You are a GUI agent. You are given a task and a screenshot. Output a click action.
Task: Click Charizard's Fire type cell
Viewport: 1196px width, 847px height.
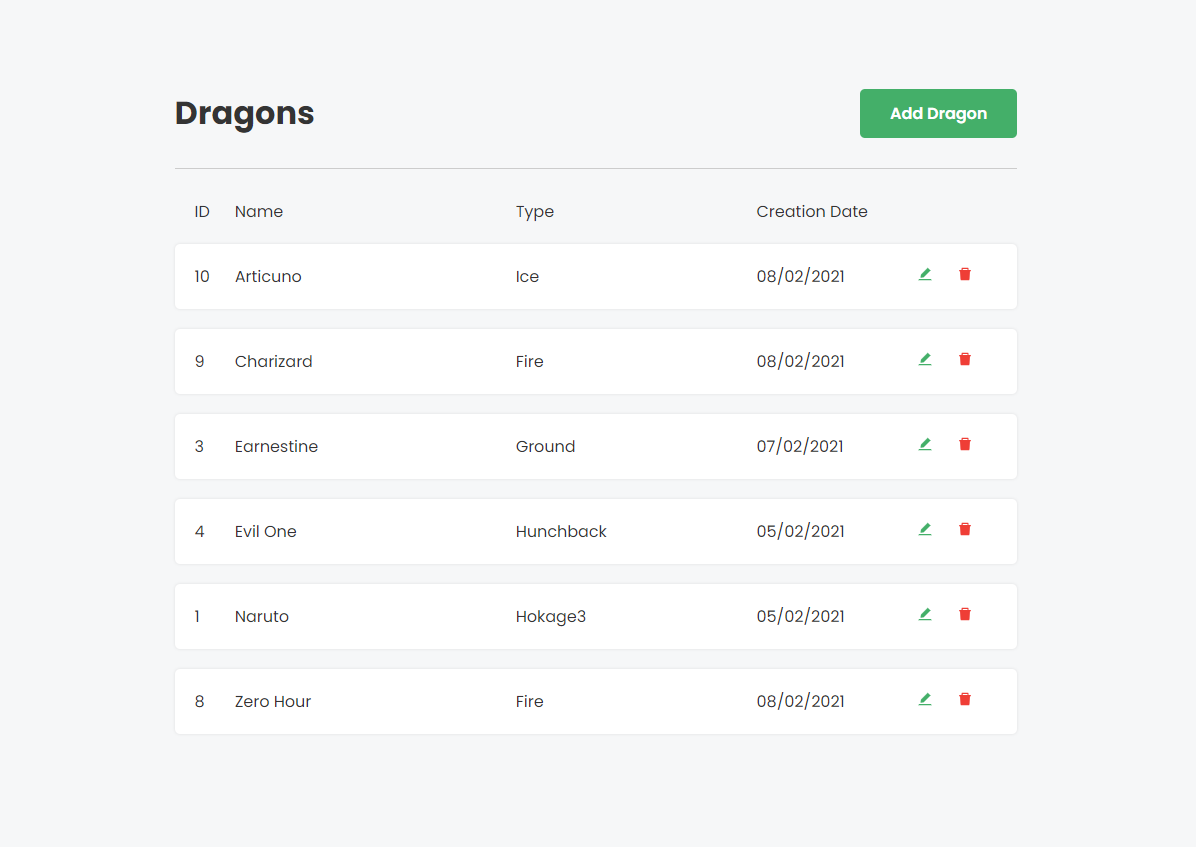(529, 362)
